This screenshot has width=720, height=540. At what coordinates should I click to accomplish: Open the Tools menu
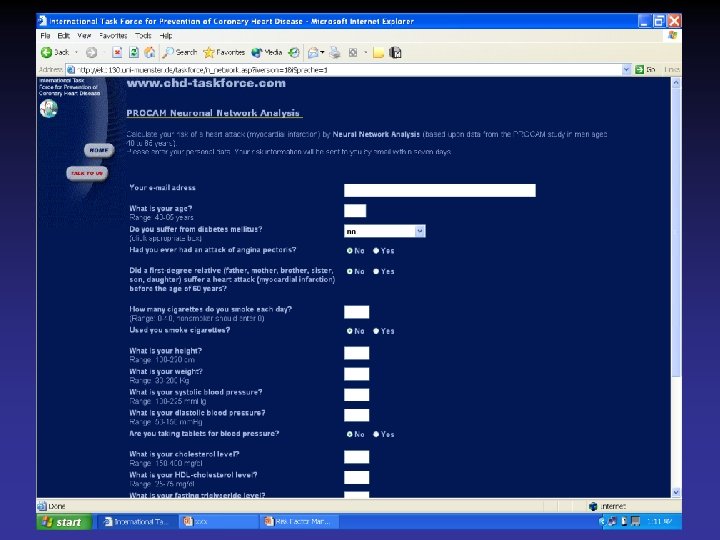[x=143, y=35]
